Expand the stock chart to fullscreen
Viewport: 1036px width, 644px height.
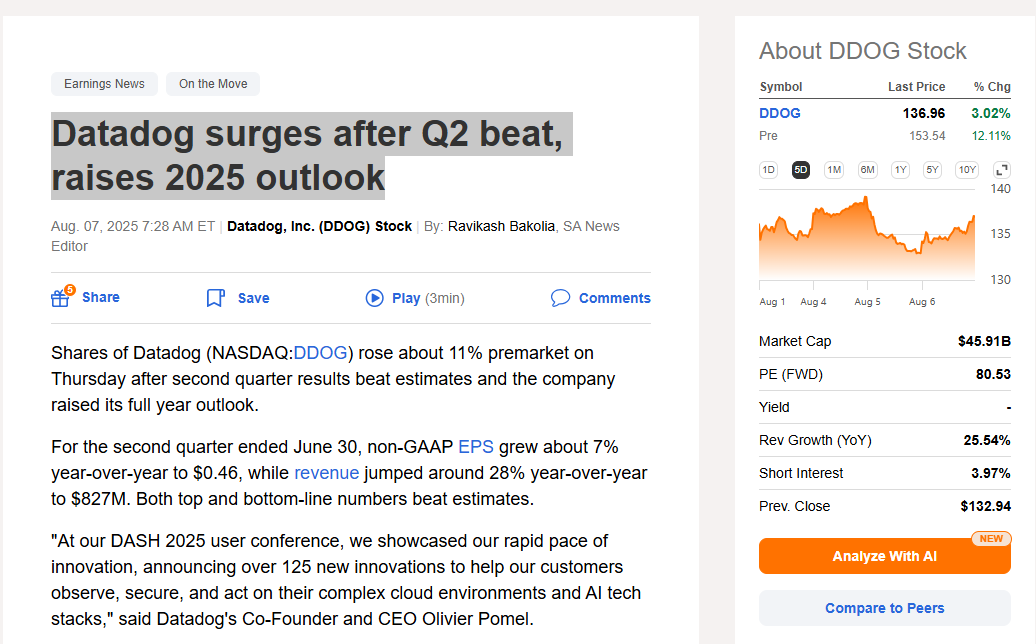click(x=1002, y=170)
